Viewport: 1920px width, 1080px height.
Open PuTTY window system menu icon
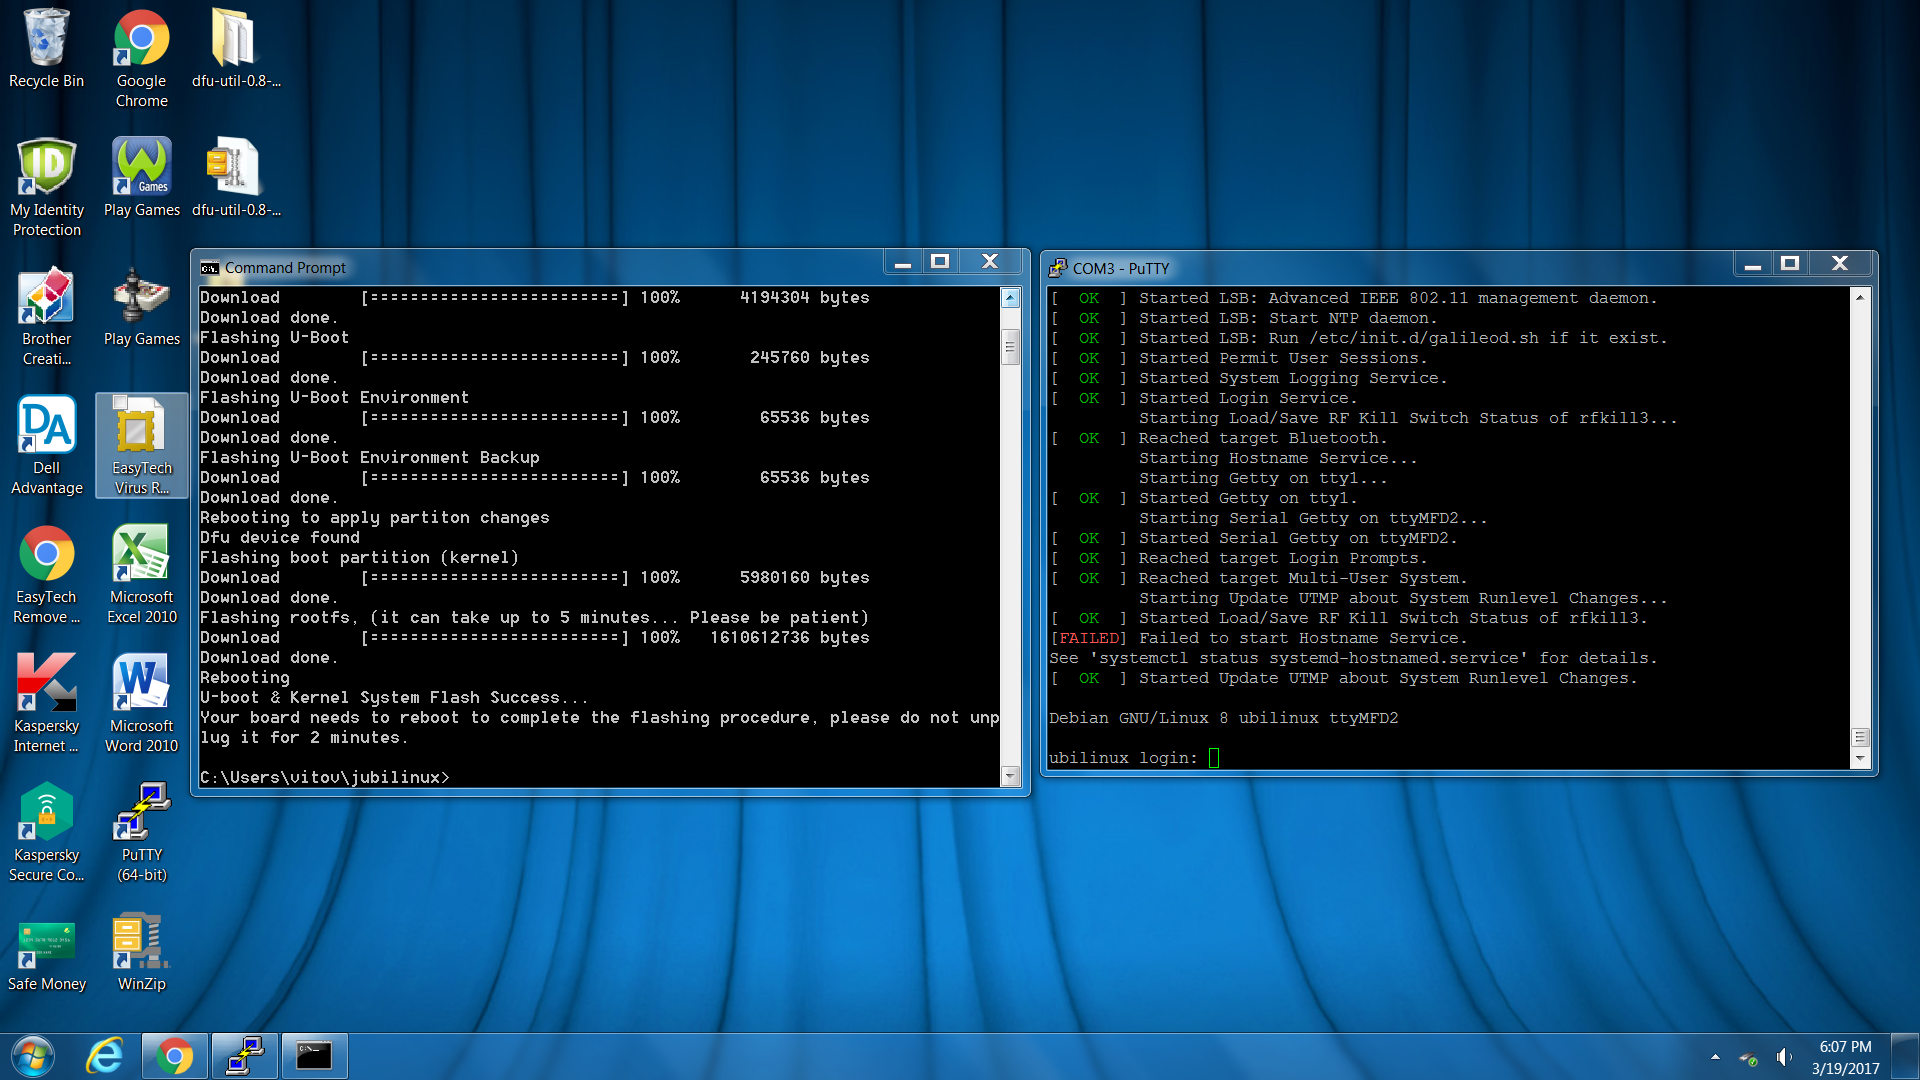(x=1057, y=268)
